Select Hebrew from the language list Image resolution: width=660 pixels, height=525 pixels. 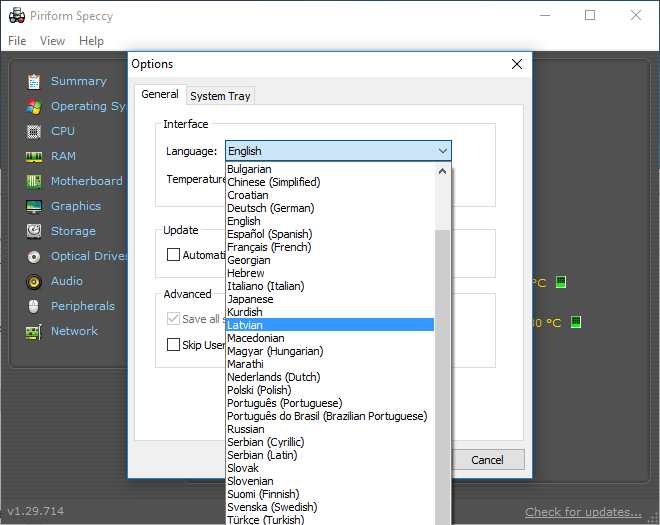click(330, 273)
